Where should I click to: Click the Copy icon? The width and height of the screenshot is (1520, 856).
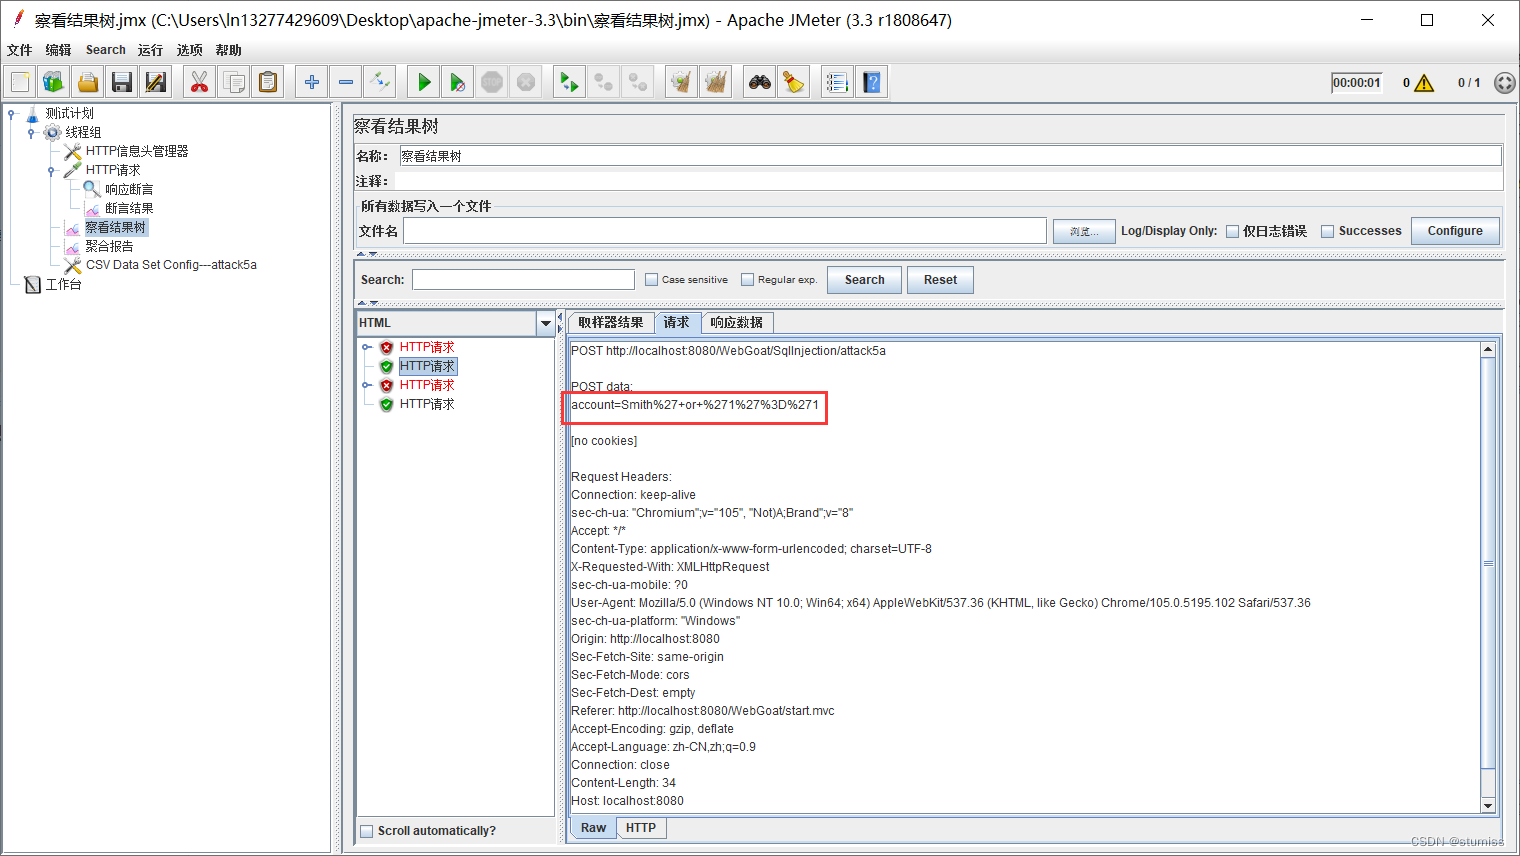[234, 82]
